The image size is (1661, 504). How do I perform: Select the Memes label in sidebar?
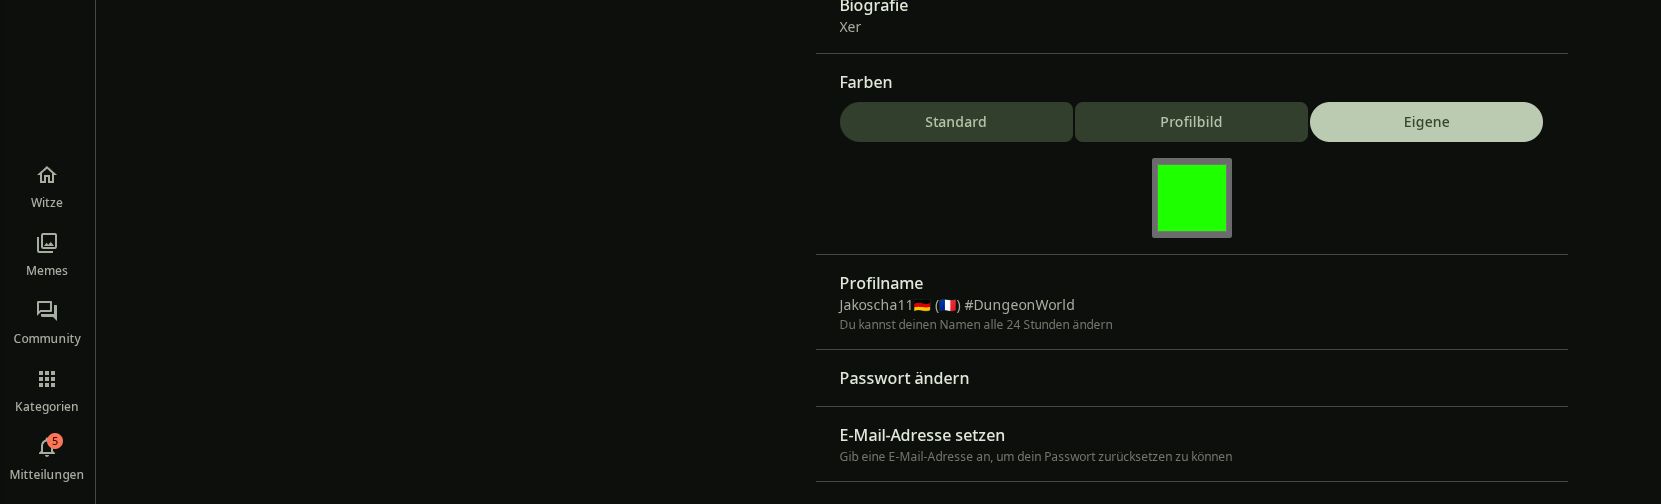(x=47, y=271)
